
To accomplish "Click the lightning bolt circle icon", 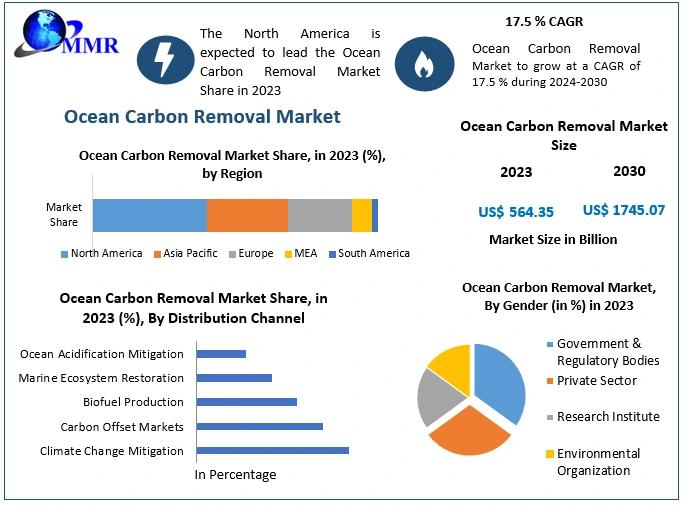I will click(161, 59).
